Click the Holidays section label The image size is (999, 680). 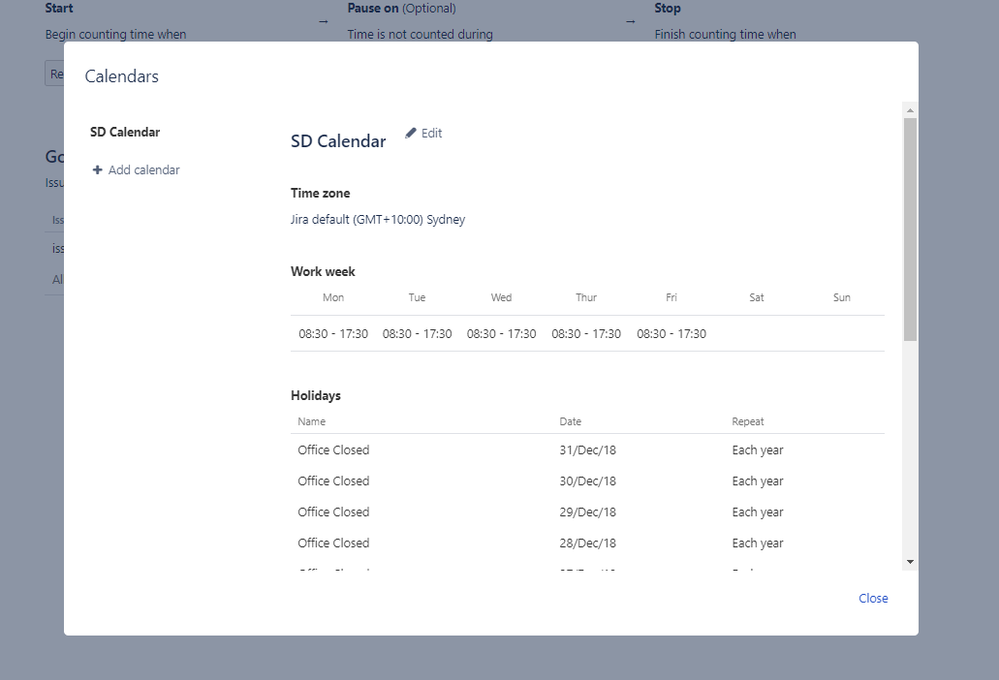(315, 395)
